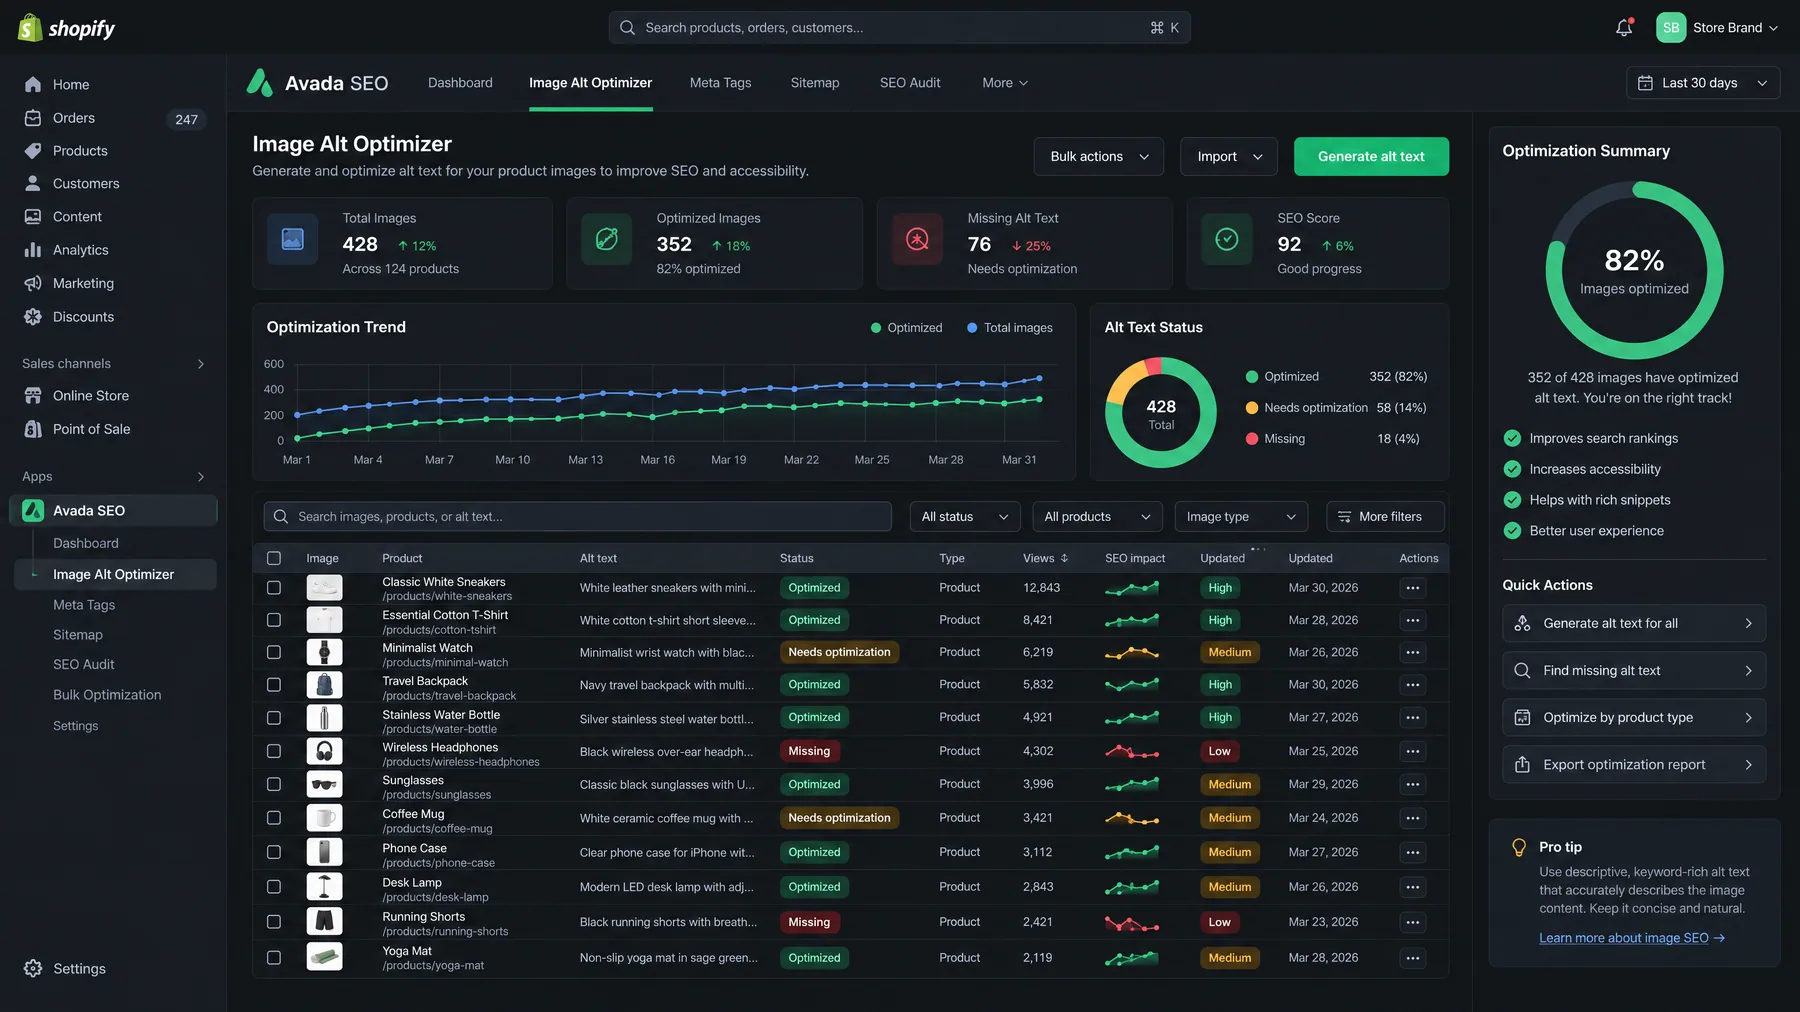Screen dimensions: 1800x1012
Task: Click the Optimized legend dot in Optimization Trend
Action: coord(876,328)
